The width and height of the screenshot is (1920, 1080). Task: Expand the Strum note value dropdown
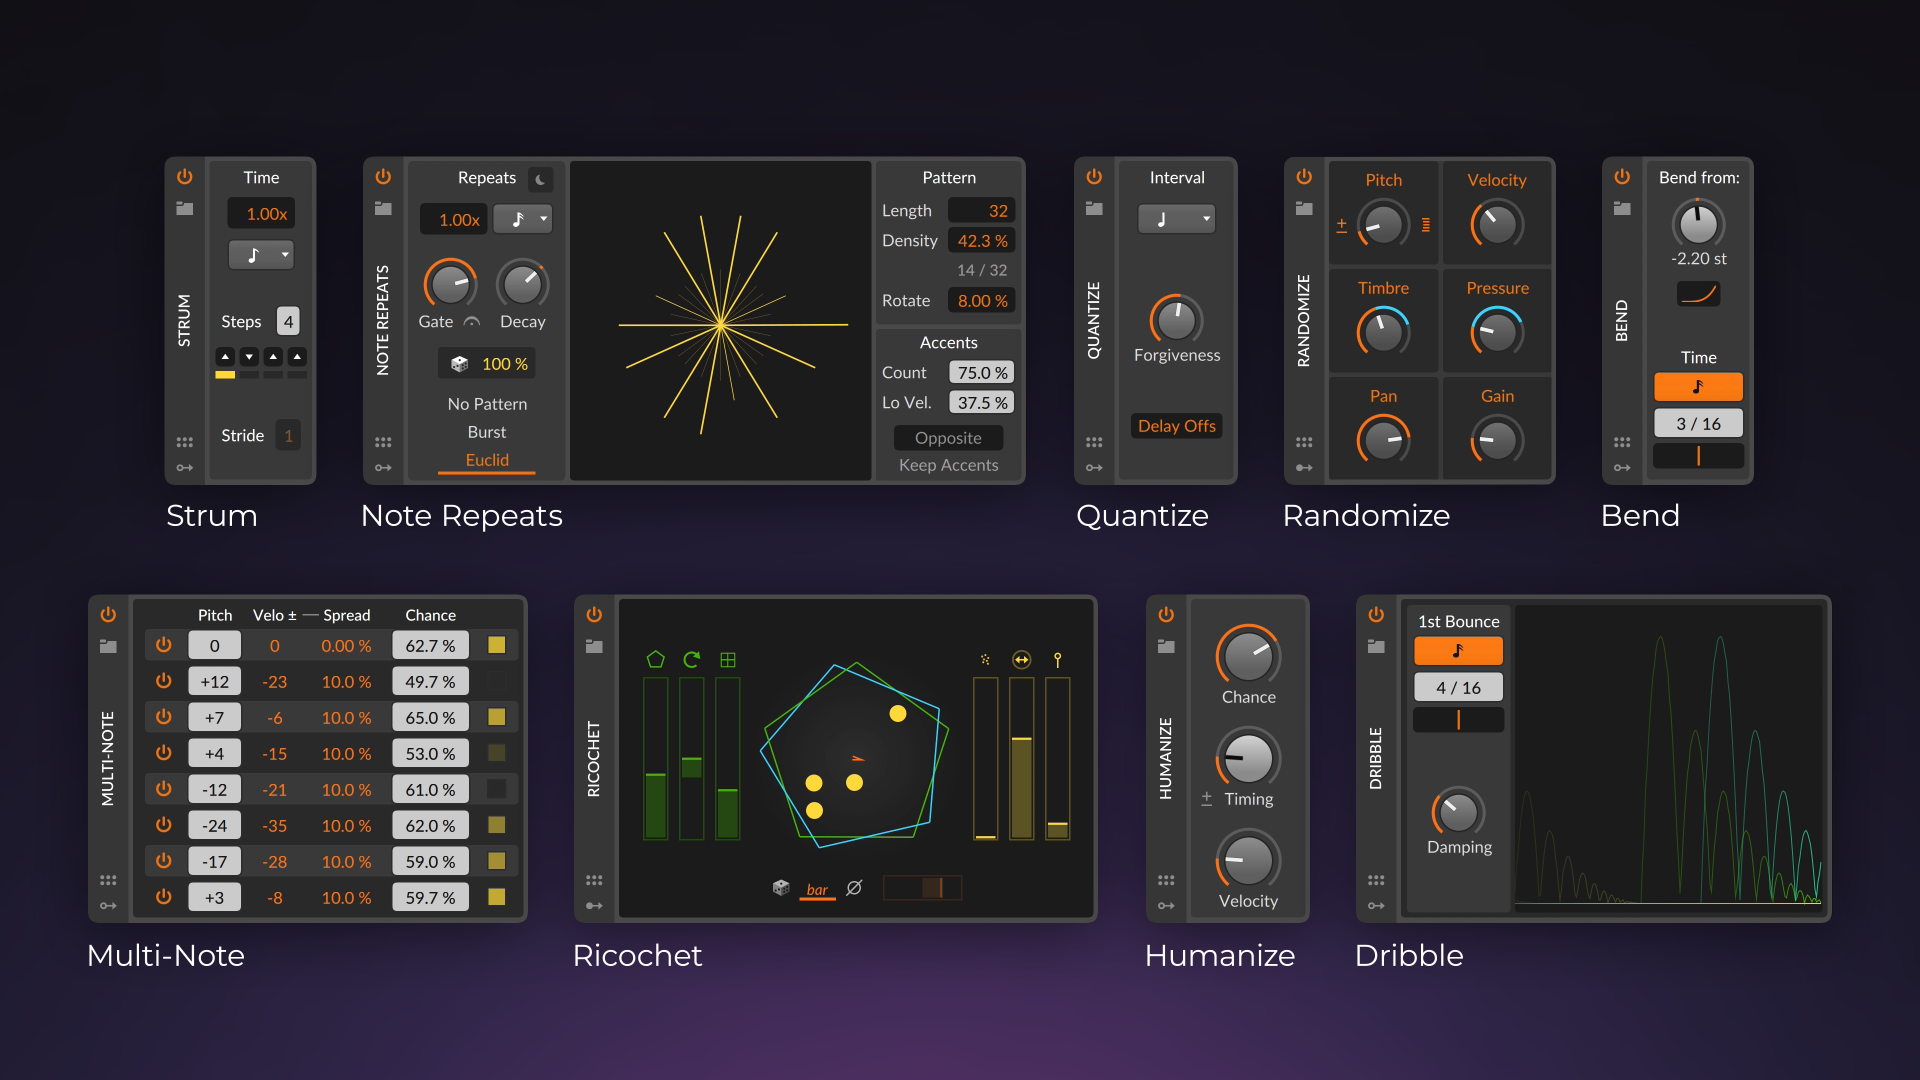coord(260,257)
